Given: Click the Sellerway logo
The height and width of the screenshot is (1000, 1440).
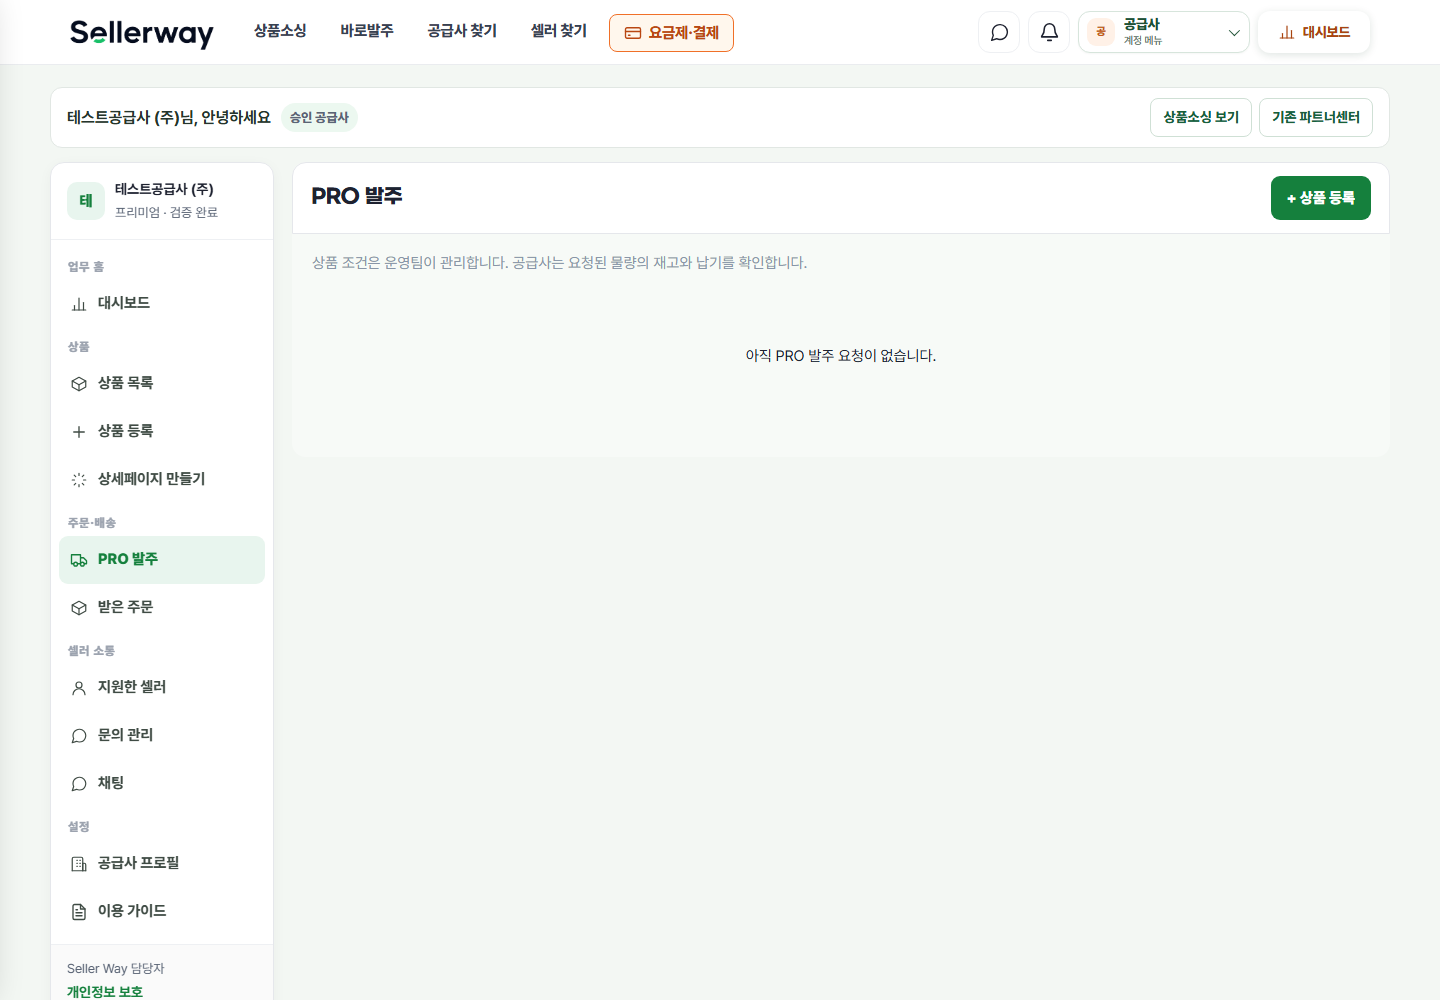Looking at the screenshot, I should coord(142,33).
